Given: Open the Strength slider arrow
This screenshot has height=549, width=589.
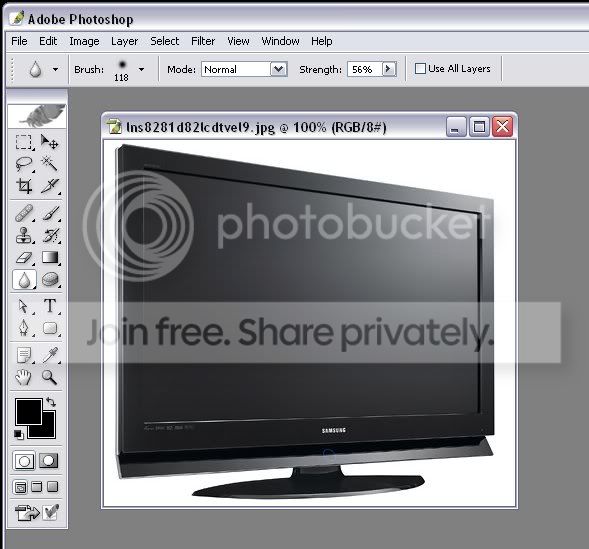Looking at the screenshot, I should coord(389,69).
